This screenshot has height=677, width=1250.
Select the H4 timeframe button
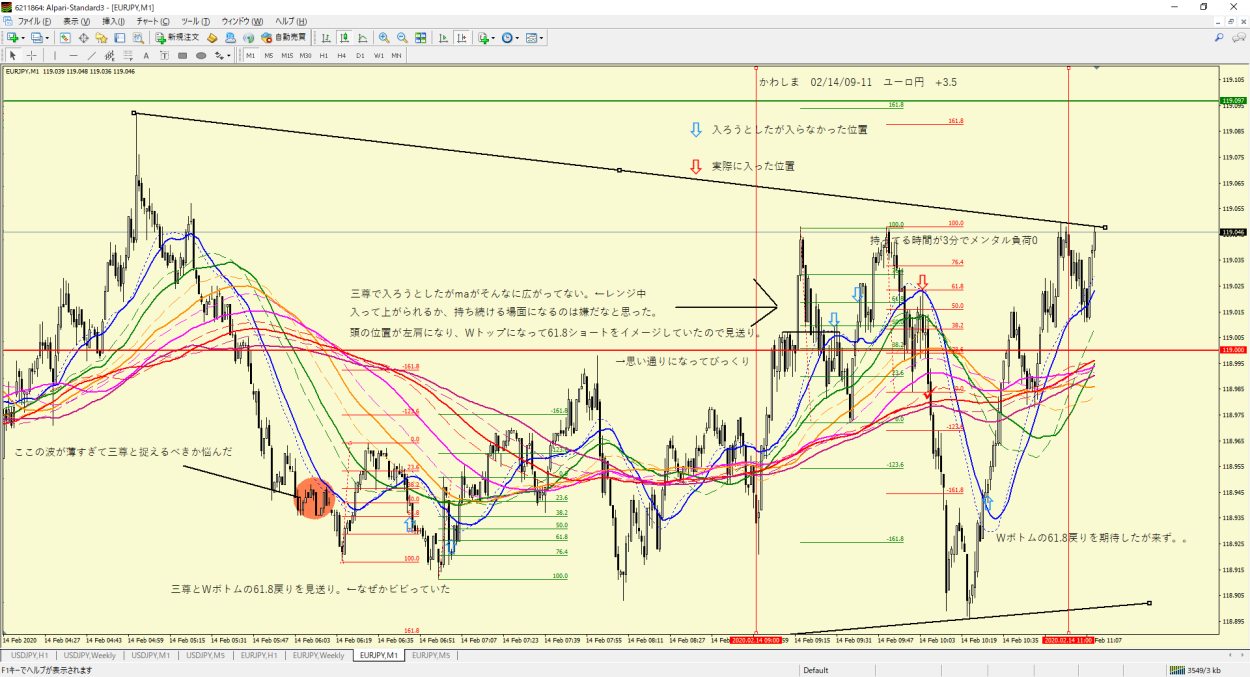click(x=342, y=56)
